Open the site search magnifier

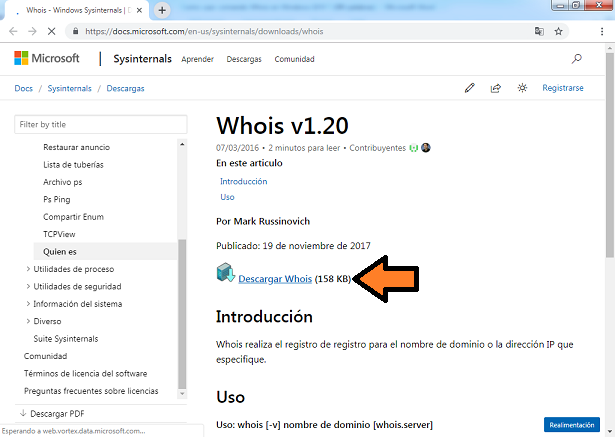576,59
